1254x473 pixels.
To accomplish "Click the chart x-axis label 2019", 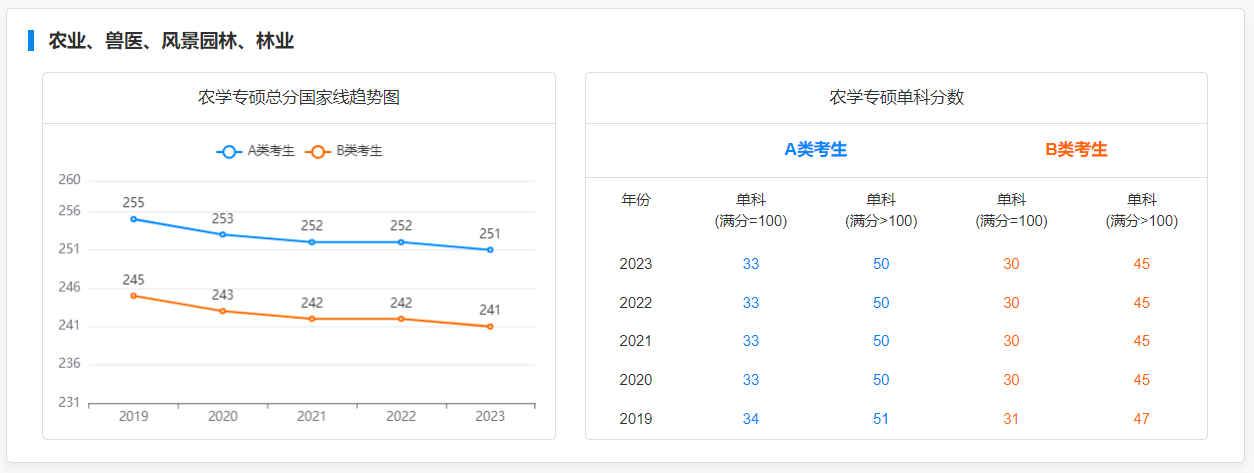I will click(x=134, y=416).
